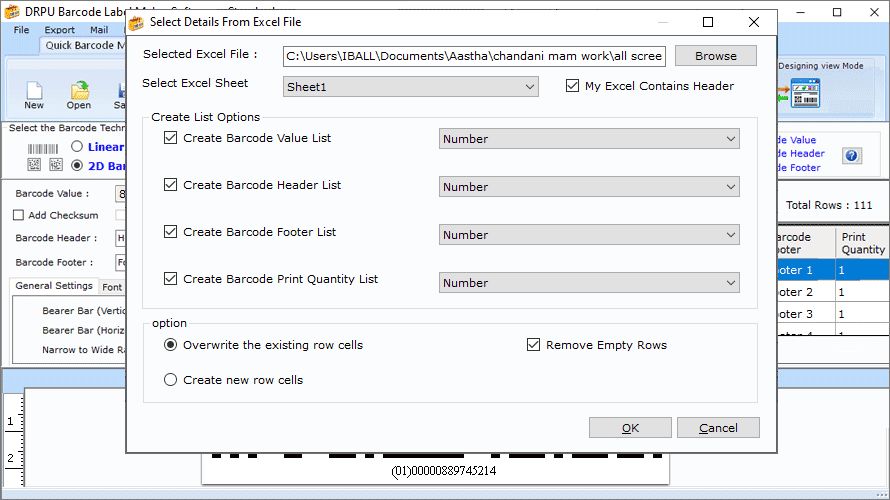890x500 pixels.
Task: Select Create new row cells option
Action: click(170, 380)
